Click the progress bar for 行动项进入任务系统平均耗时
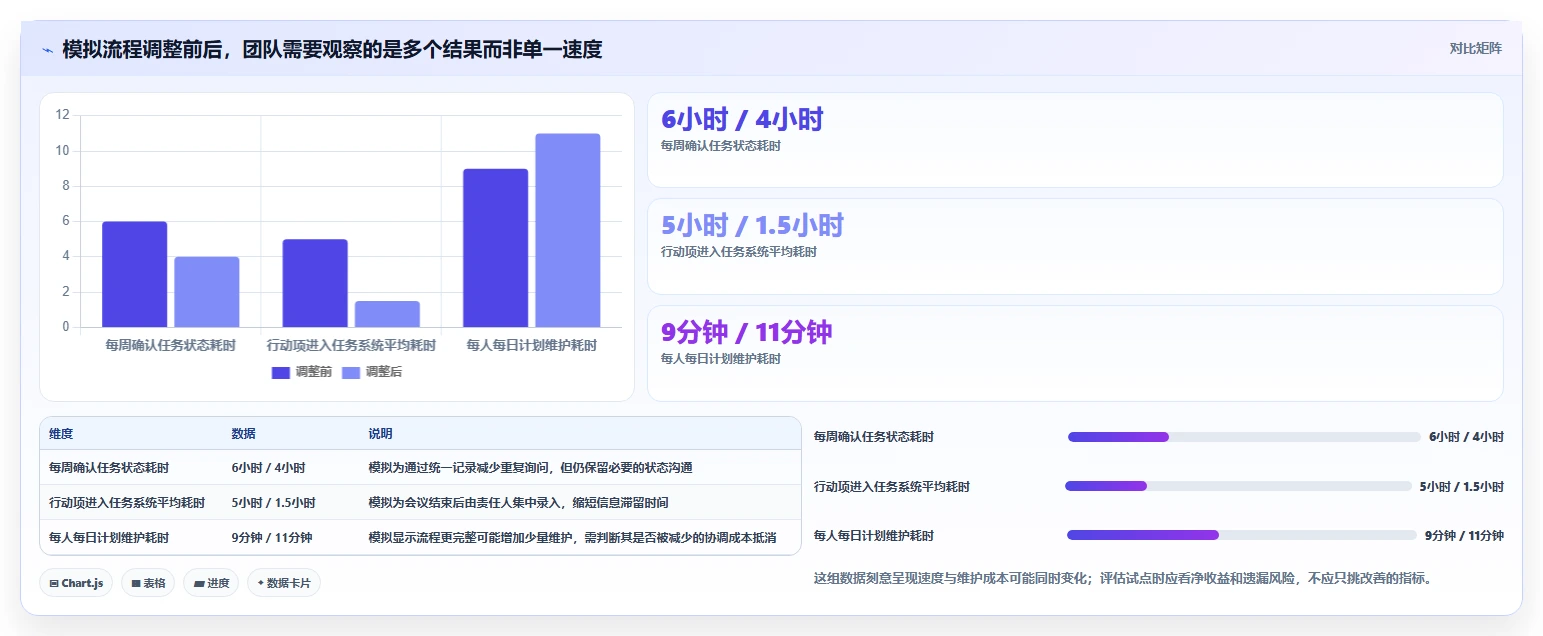This screenshot has height=636, width=1543. [x=1239, y=486]
